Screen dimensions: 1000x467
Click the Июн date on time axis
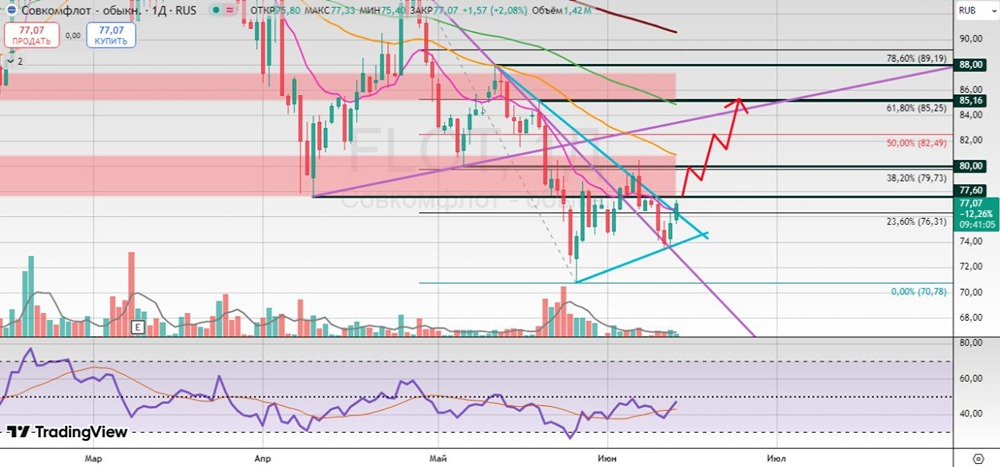coord(607,459)
